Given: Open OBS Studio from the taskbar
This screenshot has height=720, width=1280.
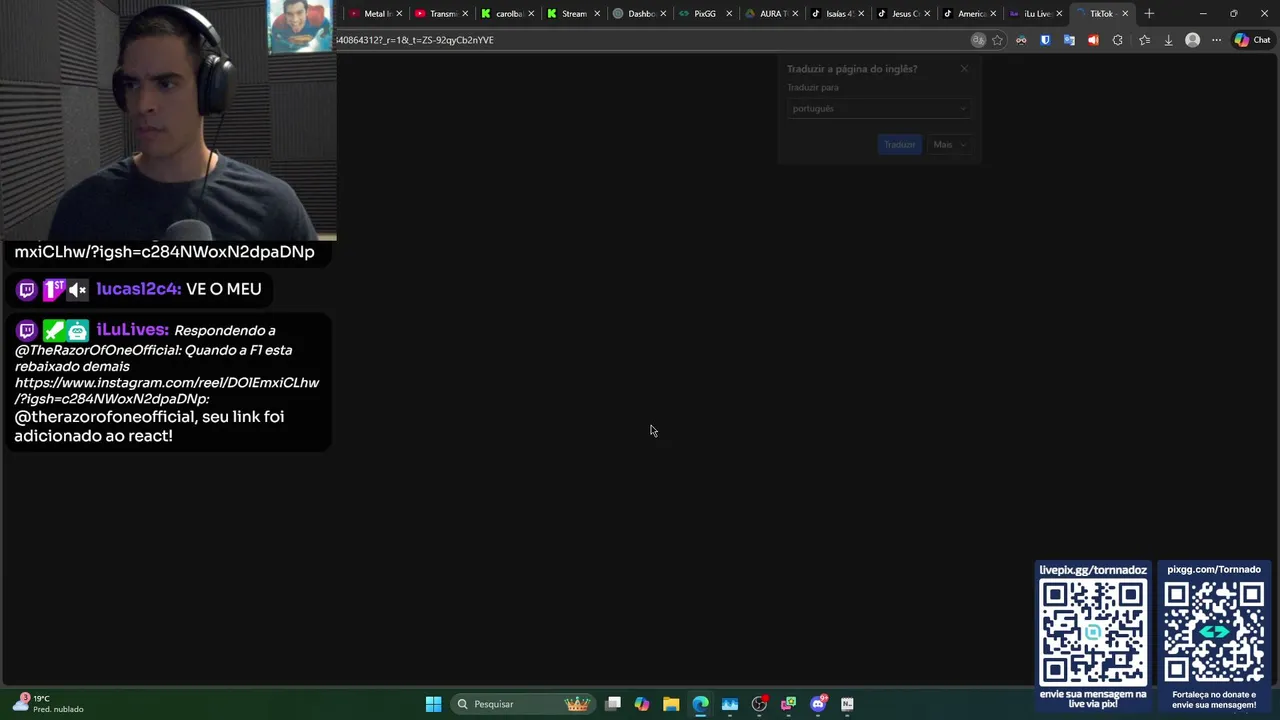Looking at the screenshot, I should [759, 704].
